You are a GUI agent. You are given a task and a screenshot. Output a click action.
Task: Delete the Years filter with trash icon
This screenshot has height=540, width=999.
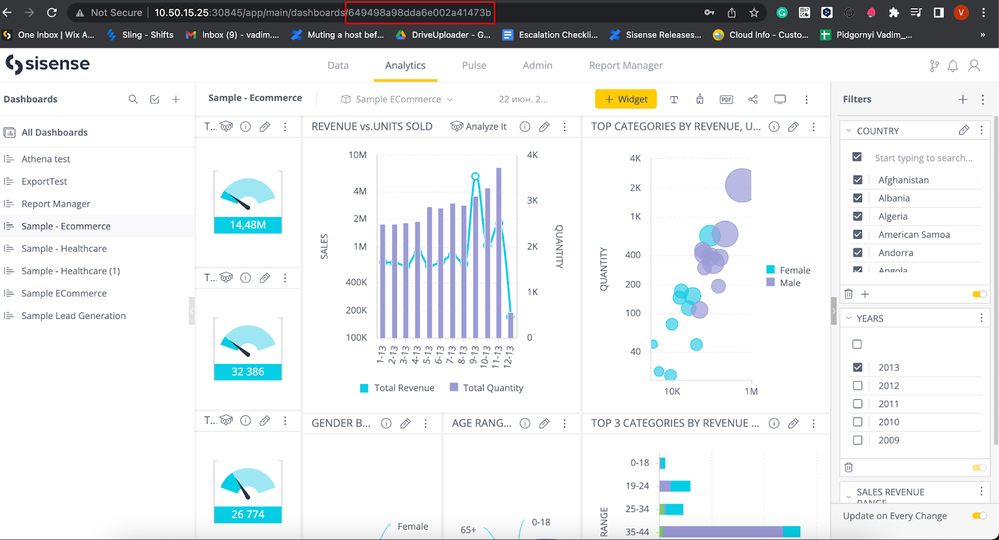point(849,467)
